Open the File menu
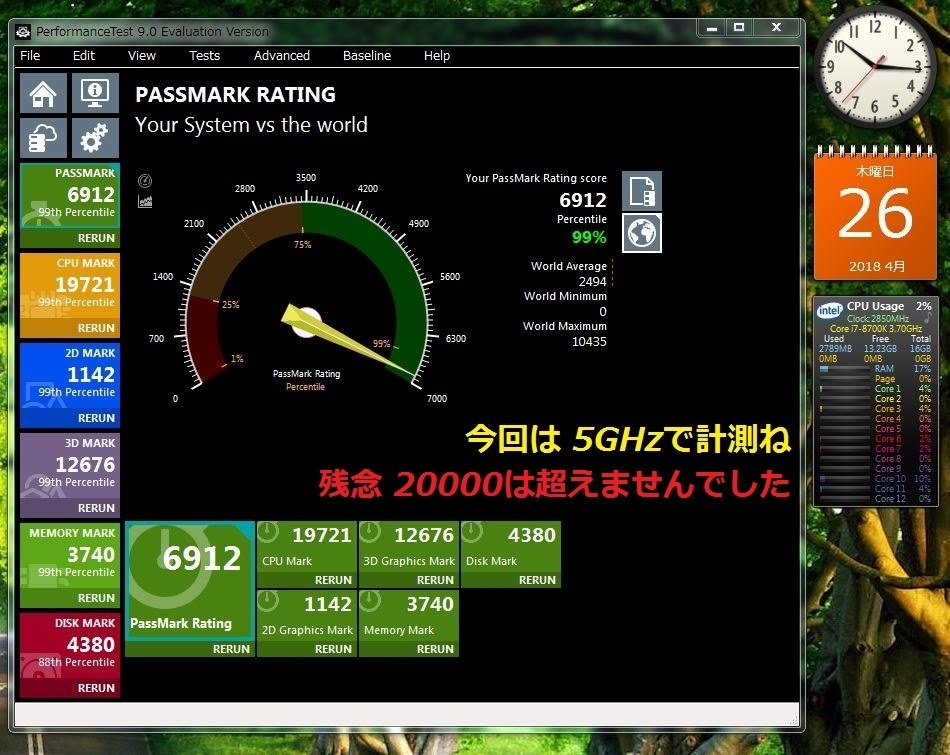950x755 pixels. (30, 56)
